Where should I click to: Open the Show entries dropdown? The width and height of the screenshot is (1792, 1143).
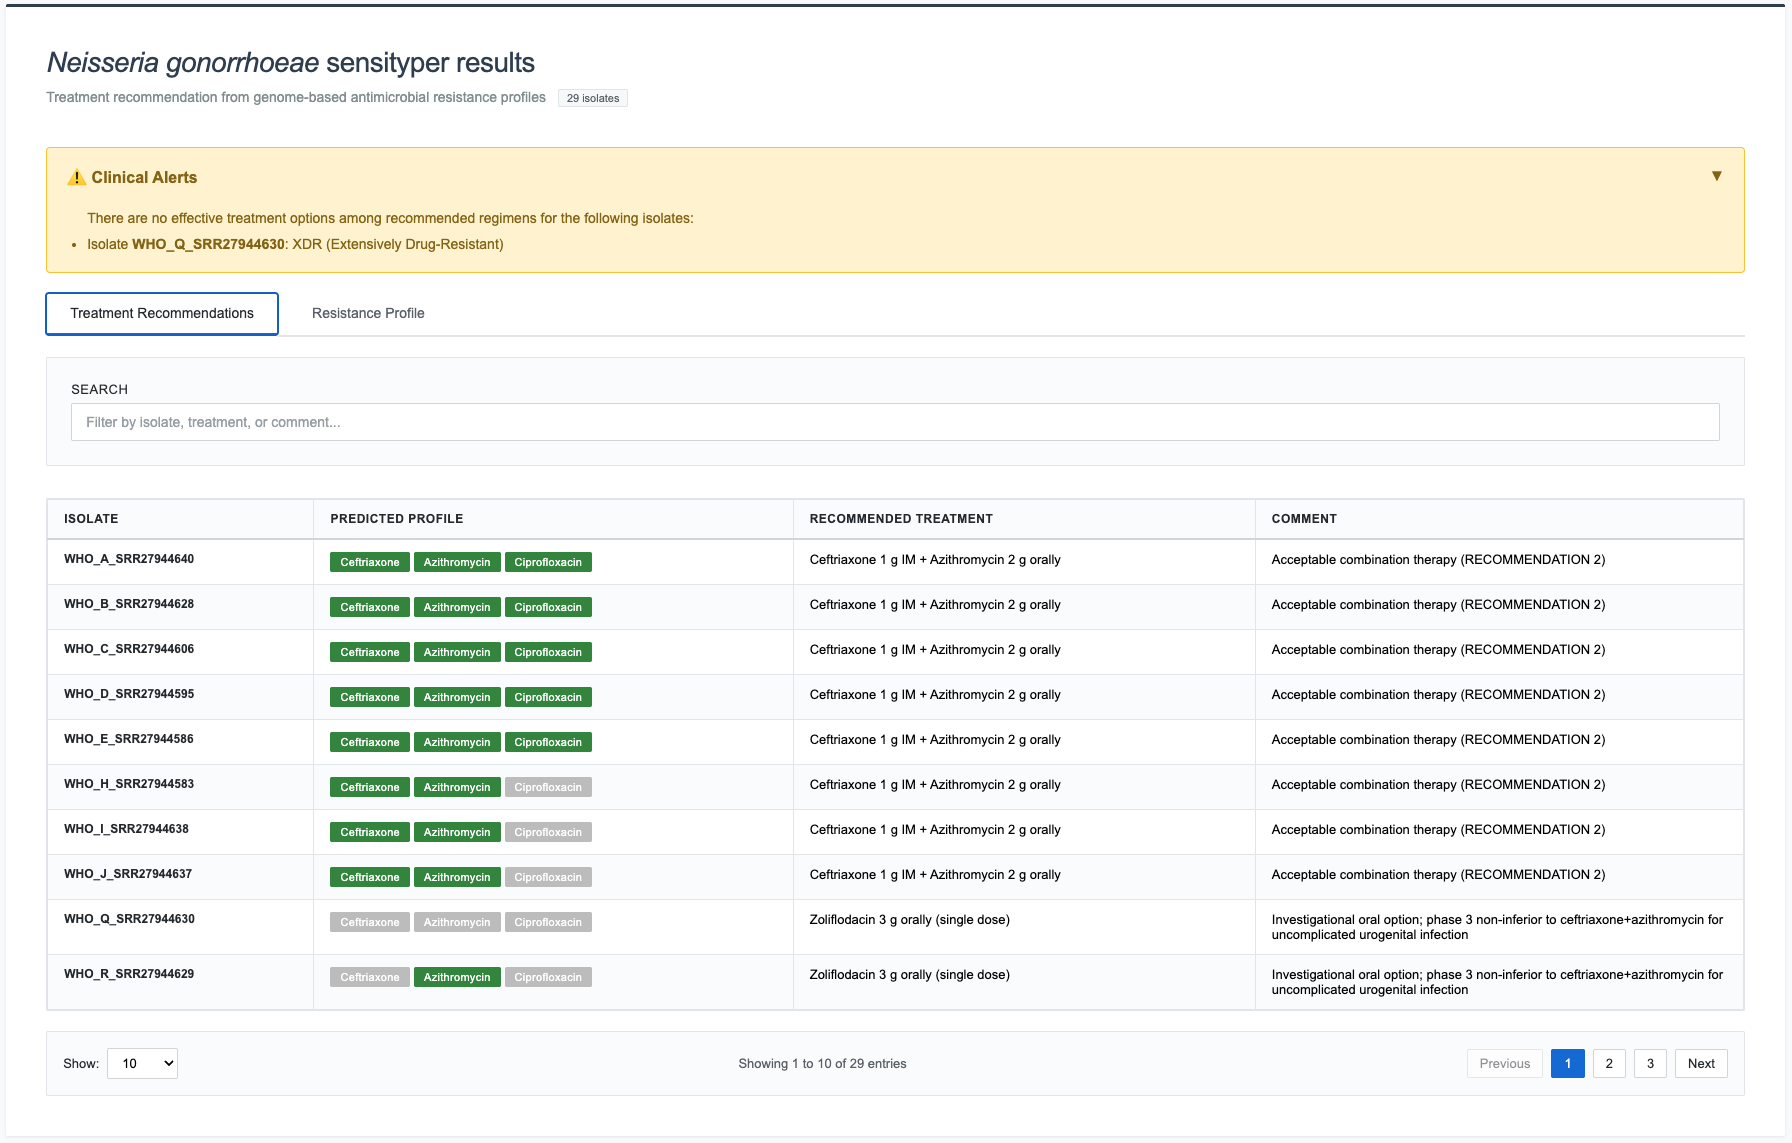tap(142, 1063)
